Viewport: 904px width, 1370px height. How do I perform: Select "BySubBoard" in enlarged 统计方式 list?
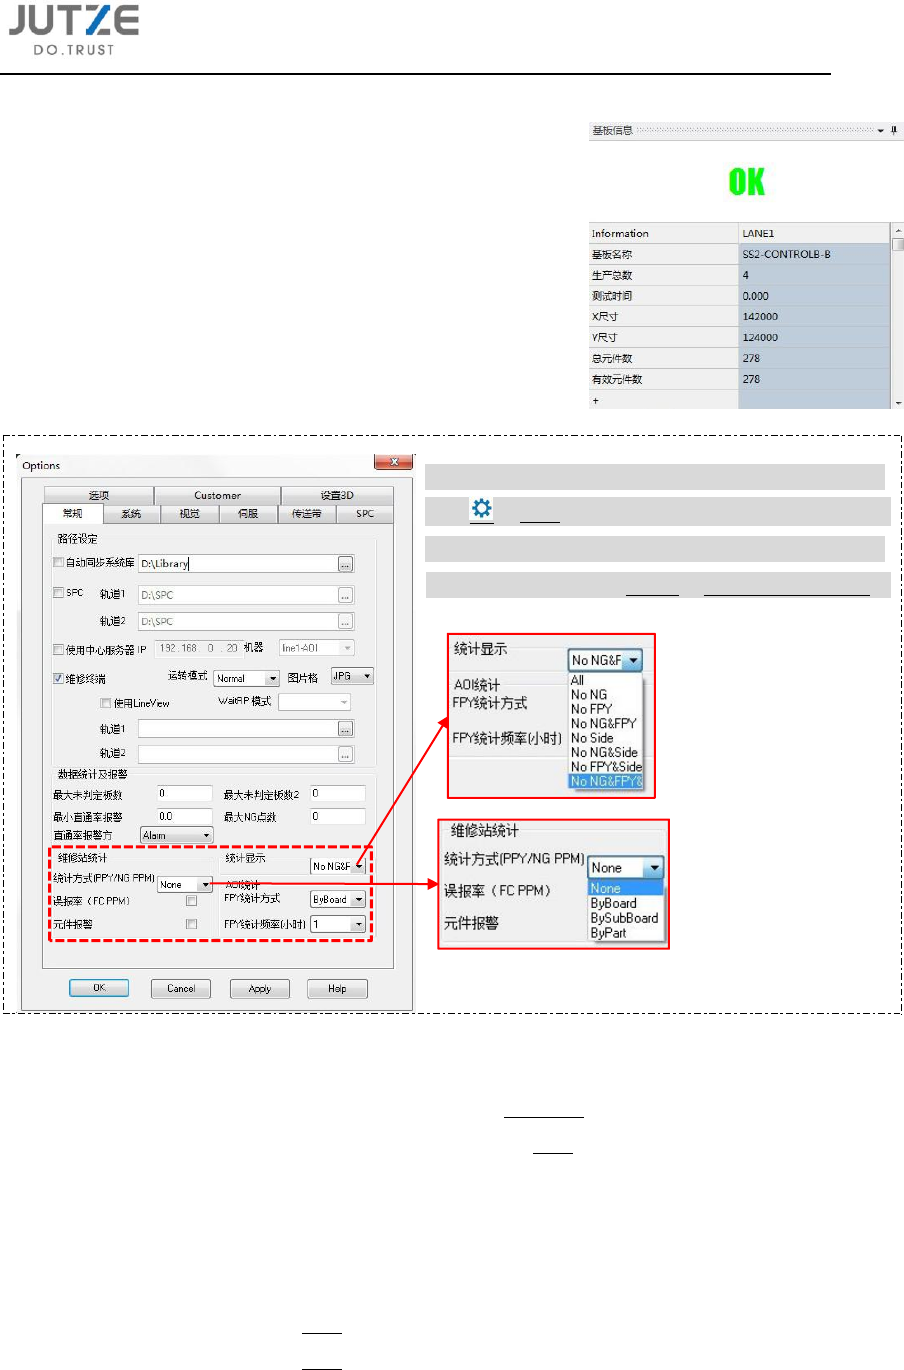[x=625, y=918]
